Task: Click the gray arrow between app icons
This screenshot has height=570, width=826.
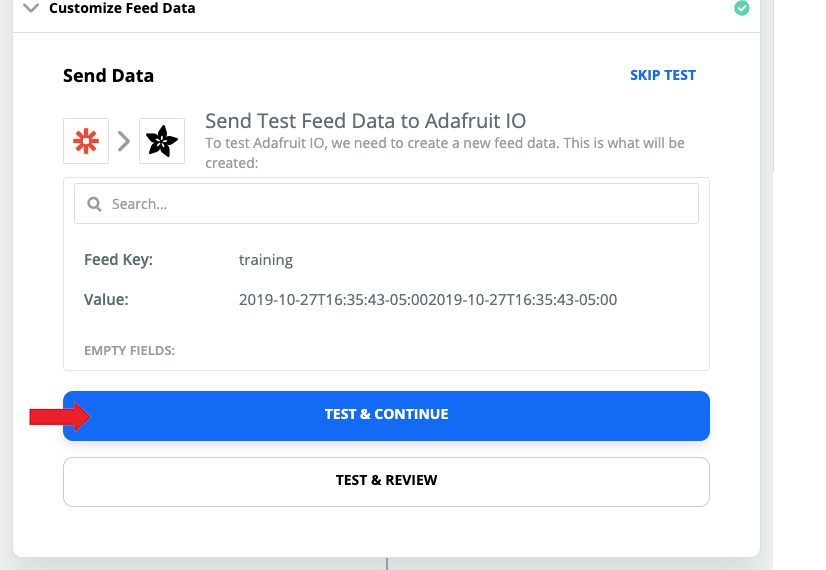Action: [124, 141]
